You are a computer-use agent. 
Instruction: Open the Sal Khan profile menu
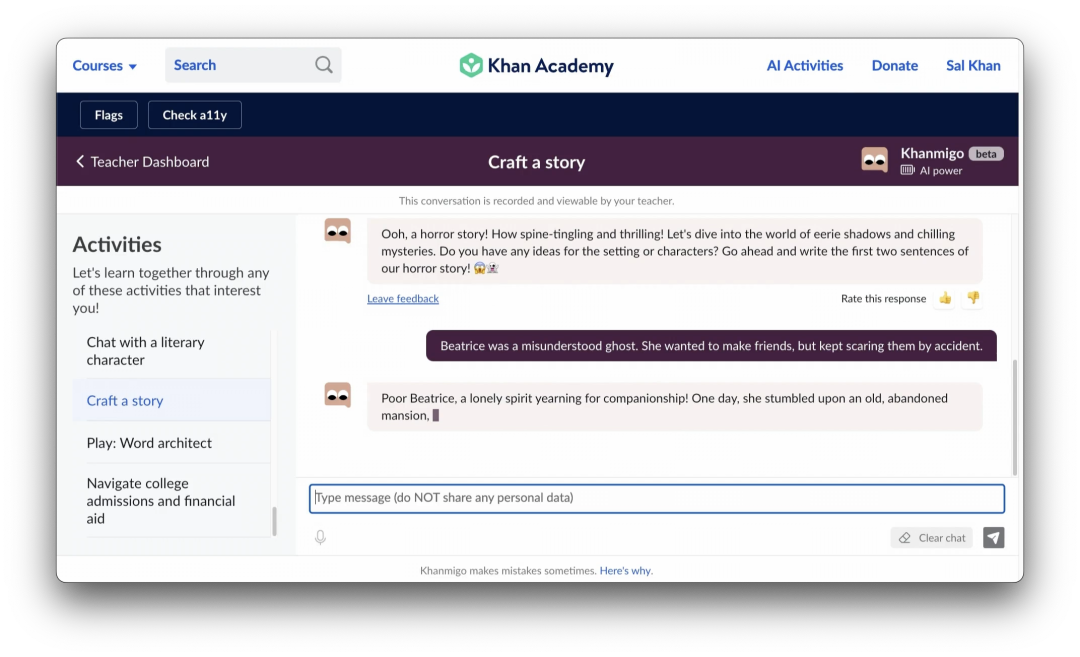click(973, 65)
